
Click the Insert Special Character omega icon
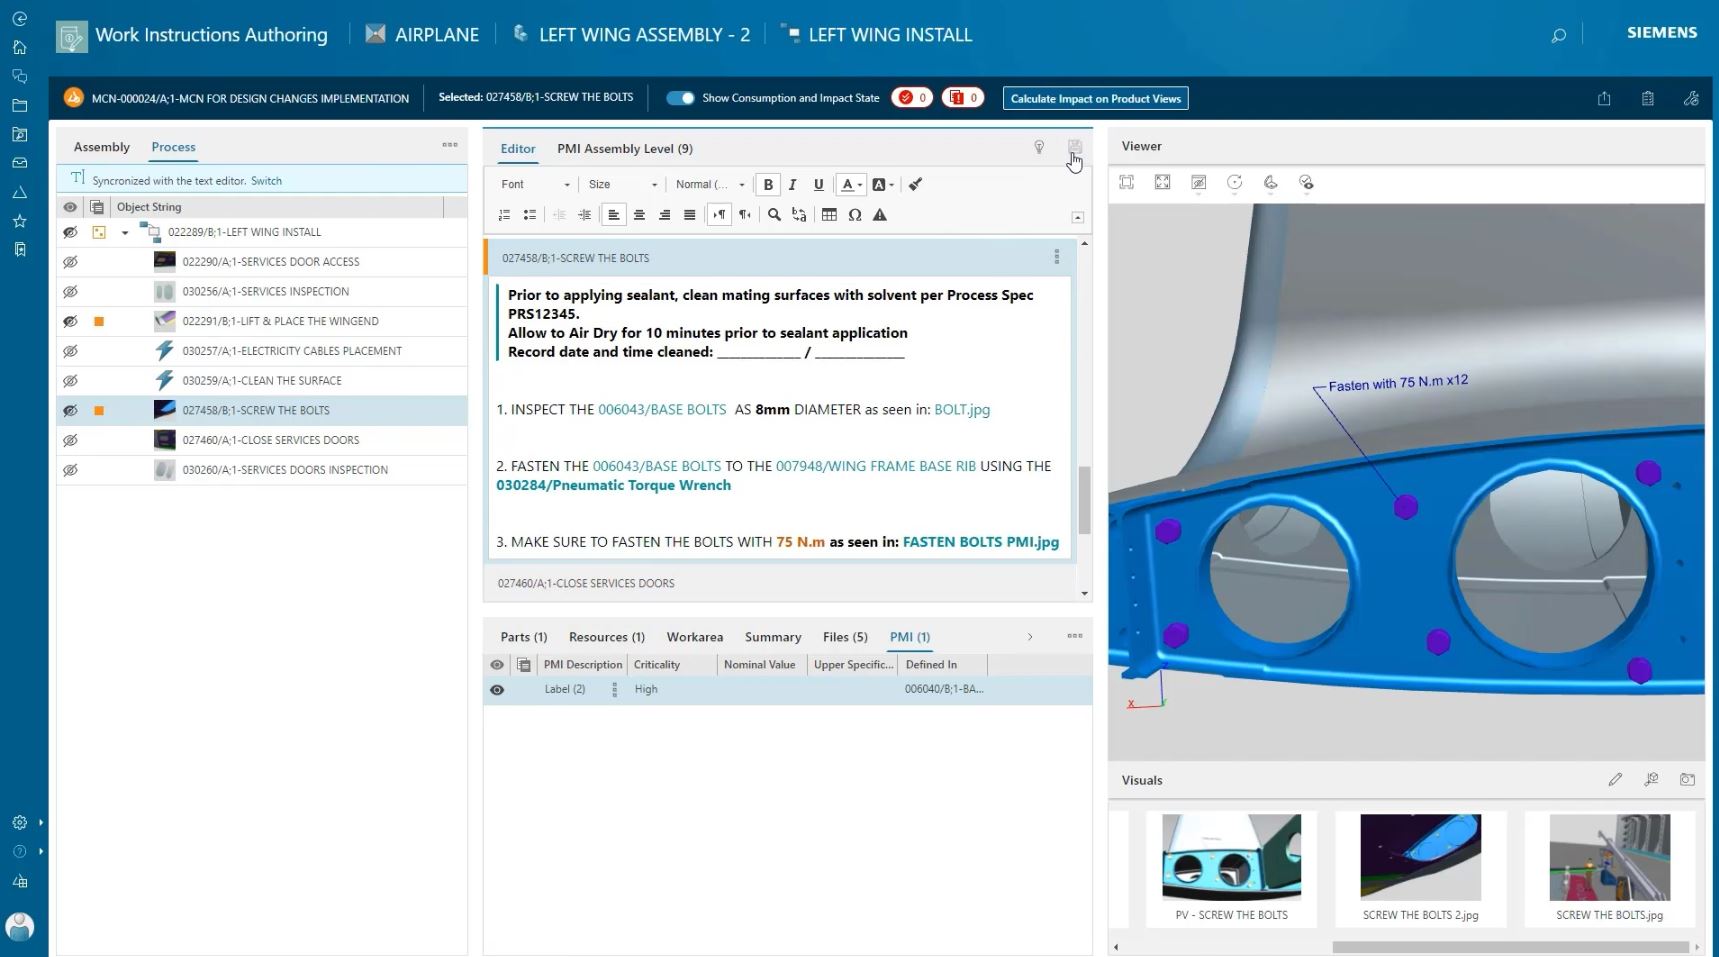click(x=855, y=215)
